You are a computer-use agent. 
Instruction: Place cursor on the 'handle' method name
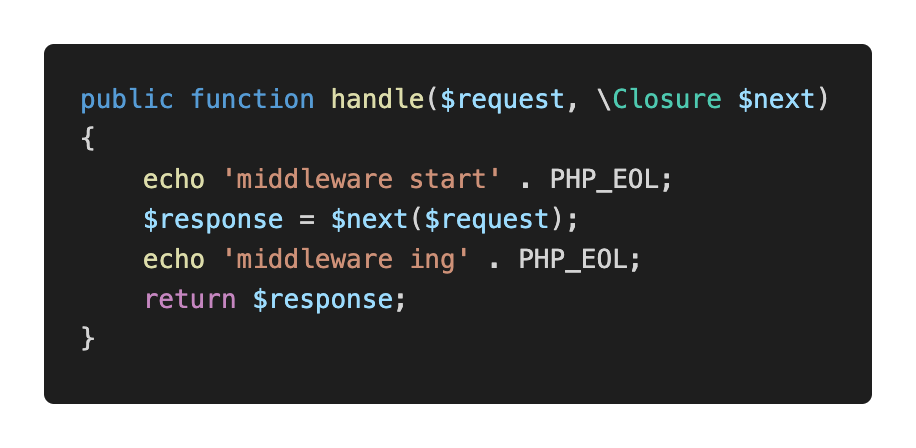coord(377,100)
